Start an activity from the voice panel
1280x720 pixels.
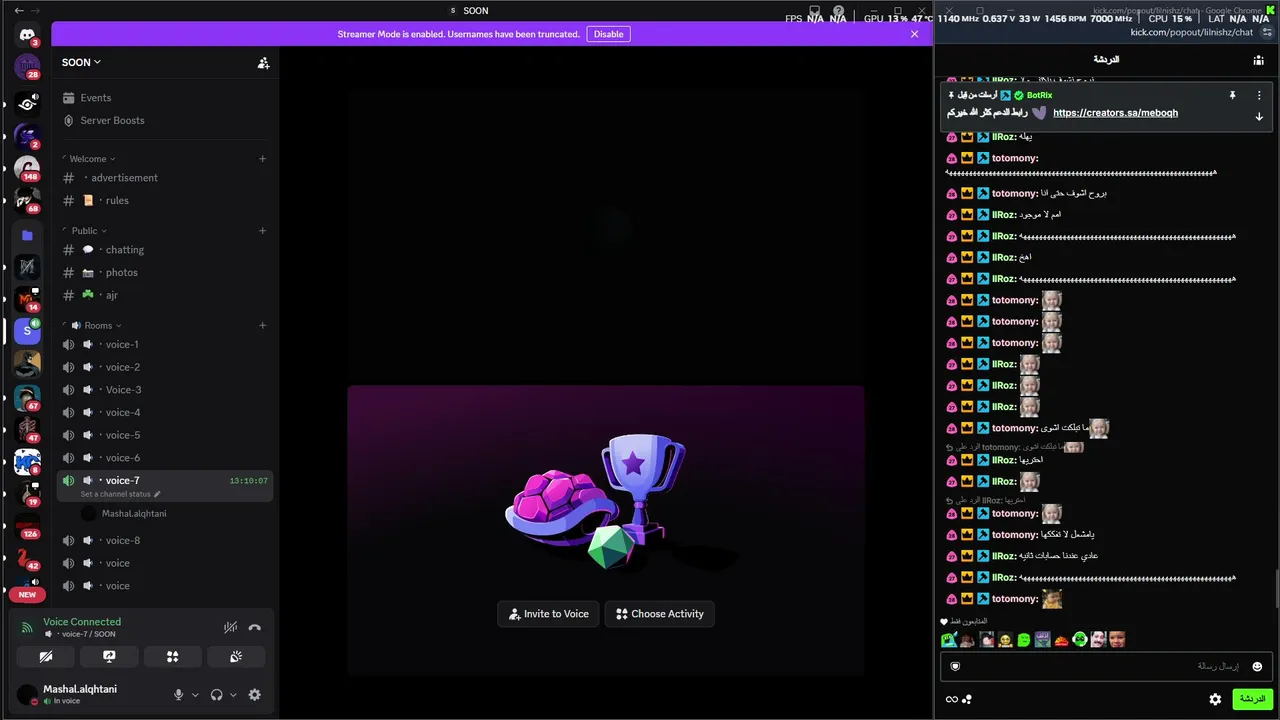pos(172,657)
